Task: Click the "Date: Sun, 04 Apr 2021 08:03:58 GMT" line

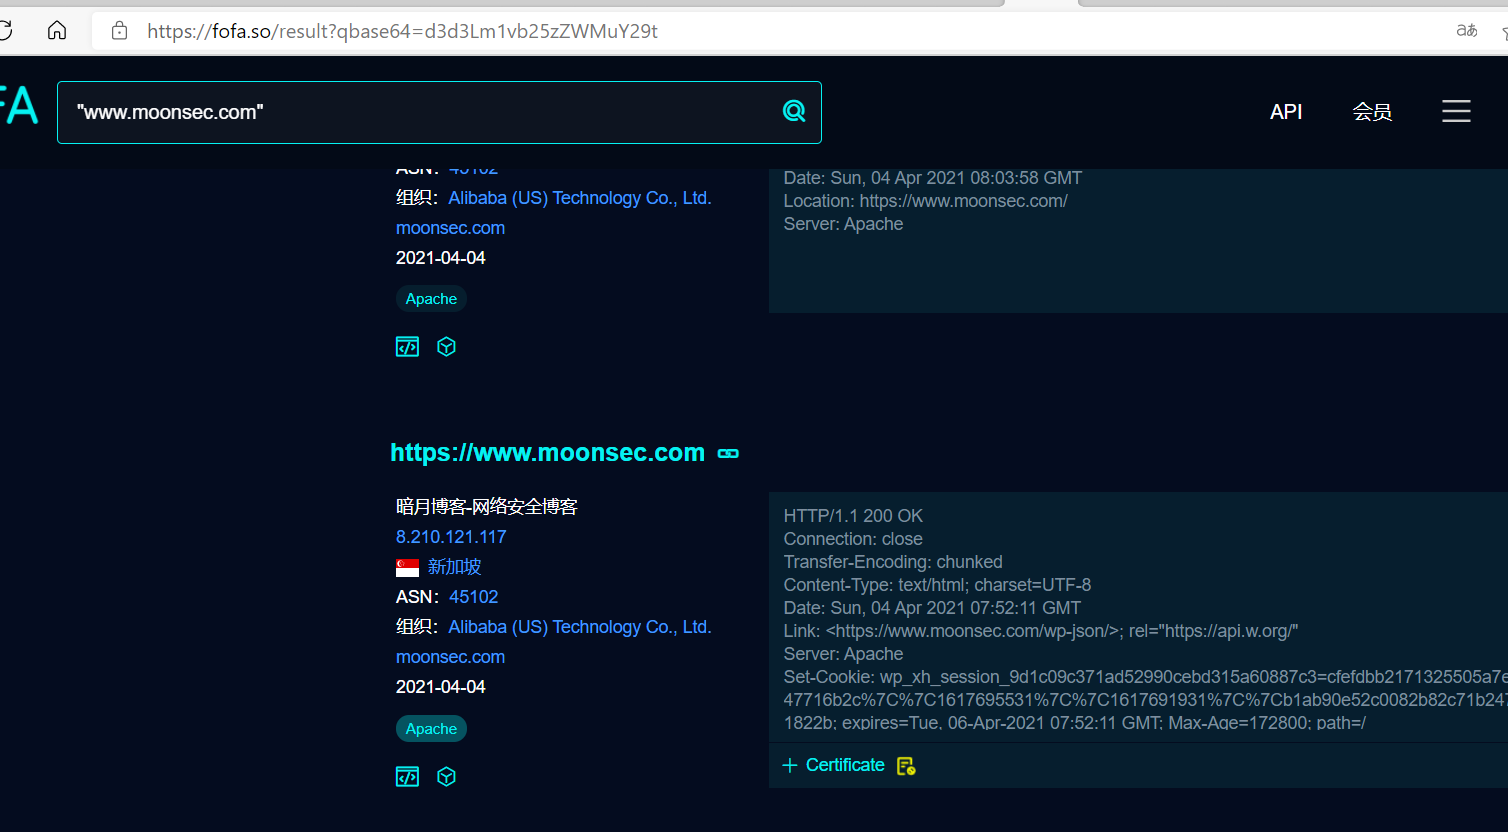Action: pyautogui.click(x=933, y=178)
